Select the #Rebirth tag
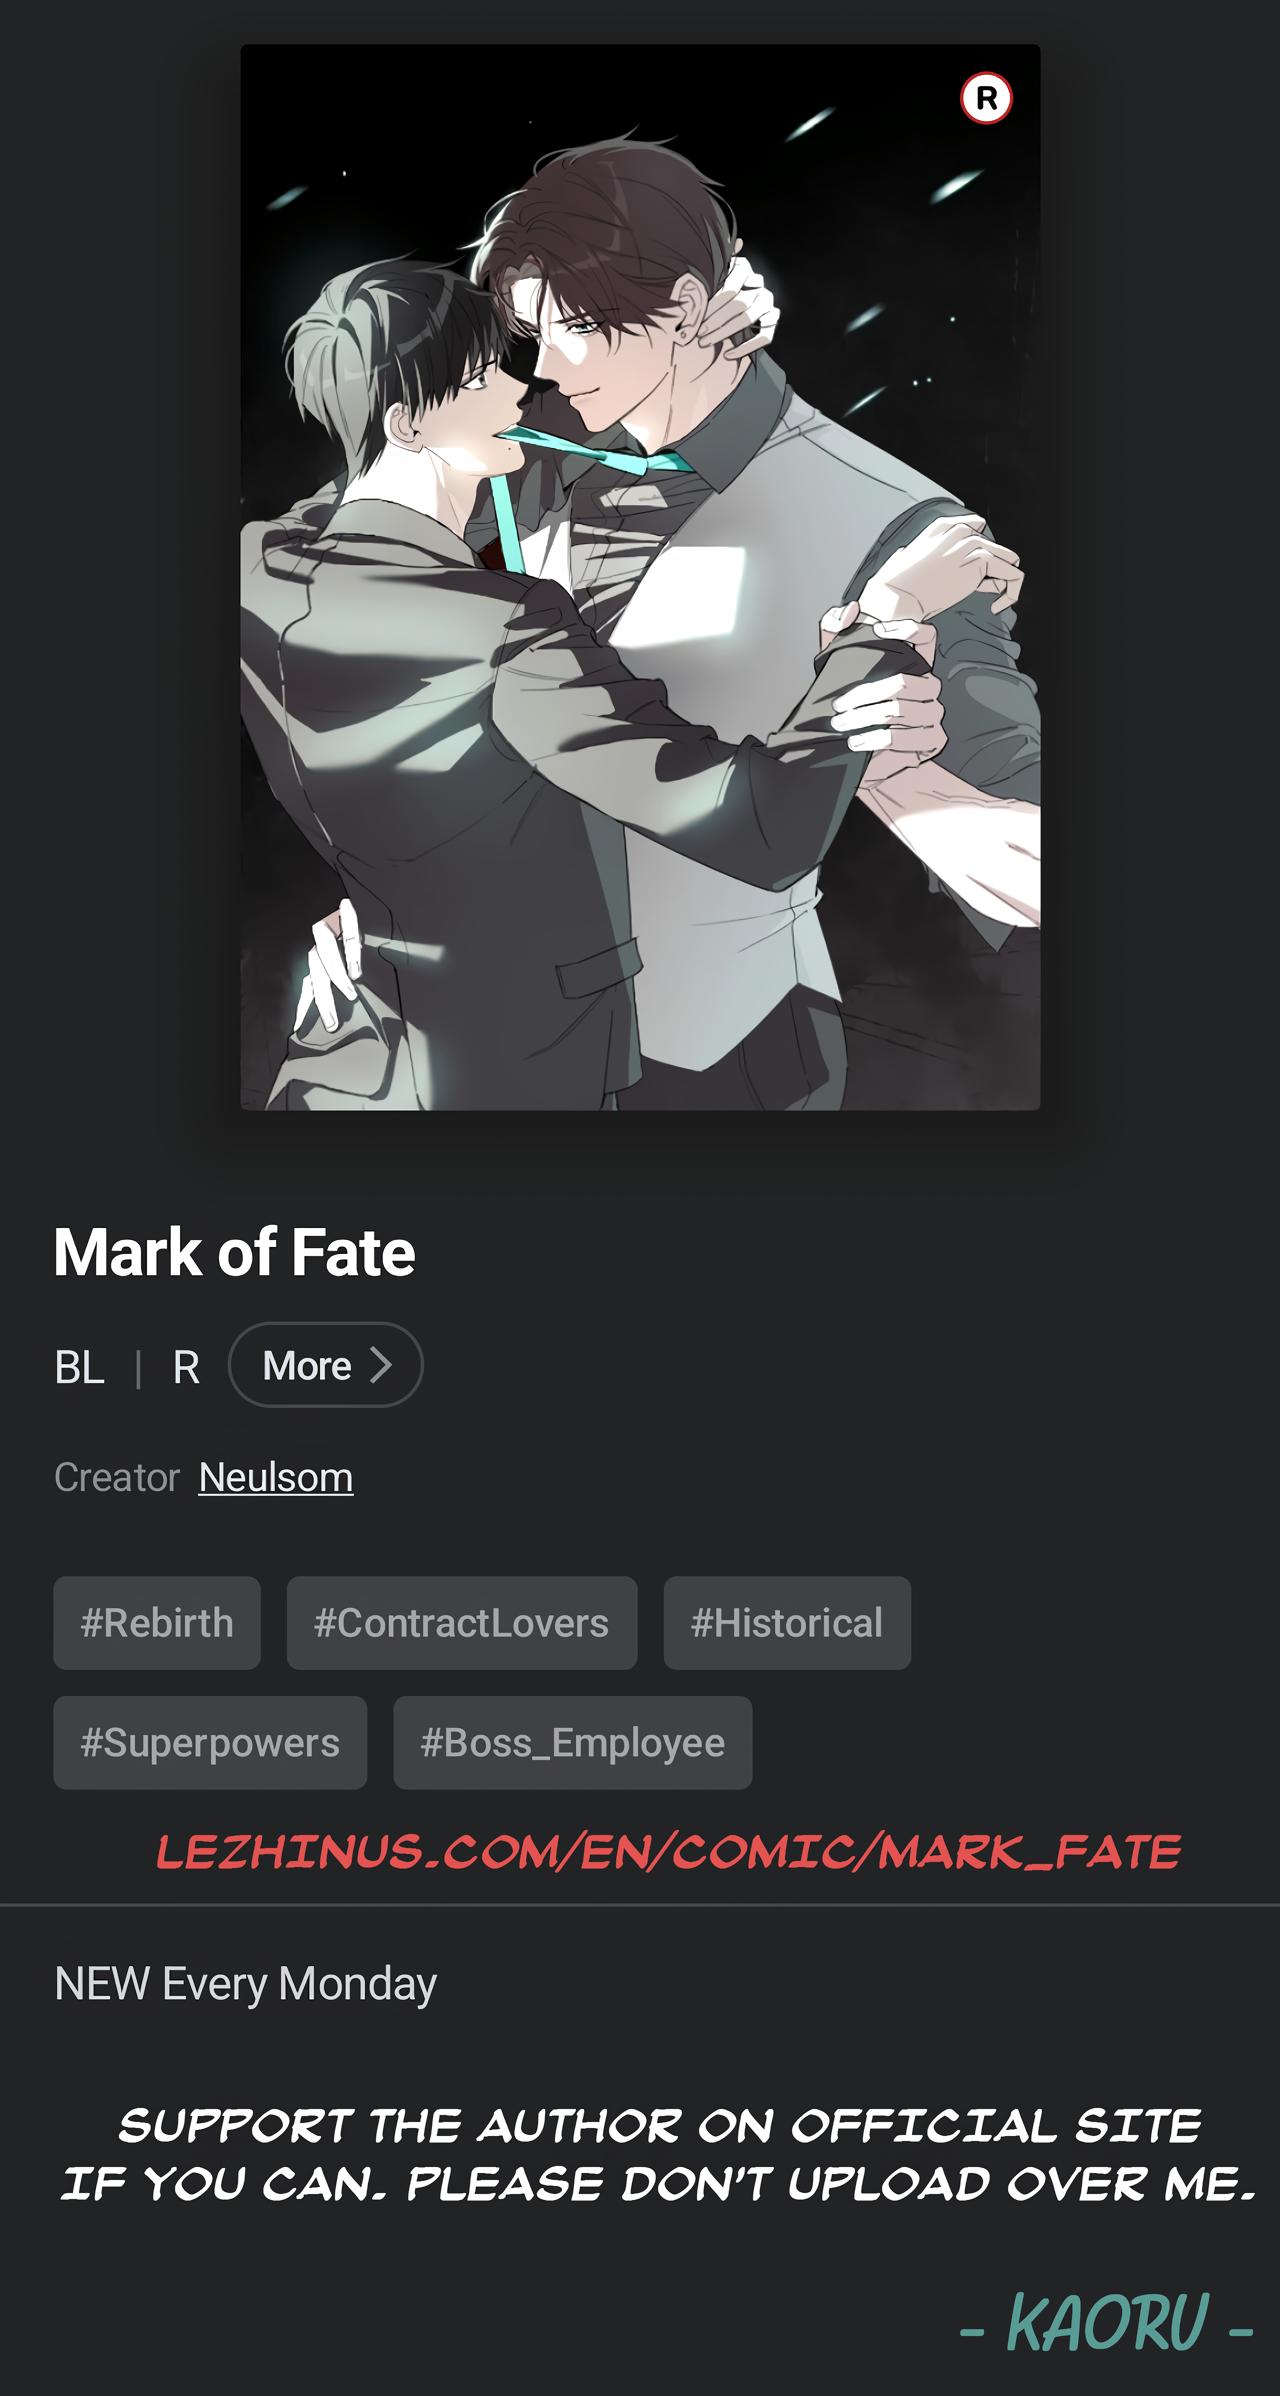Image resolution: width=1280 pixels, height=2396 pixels. coord(157,1623)
